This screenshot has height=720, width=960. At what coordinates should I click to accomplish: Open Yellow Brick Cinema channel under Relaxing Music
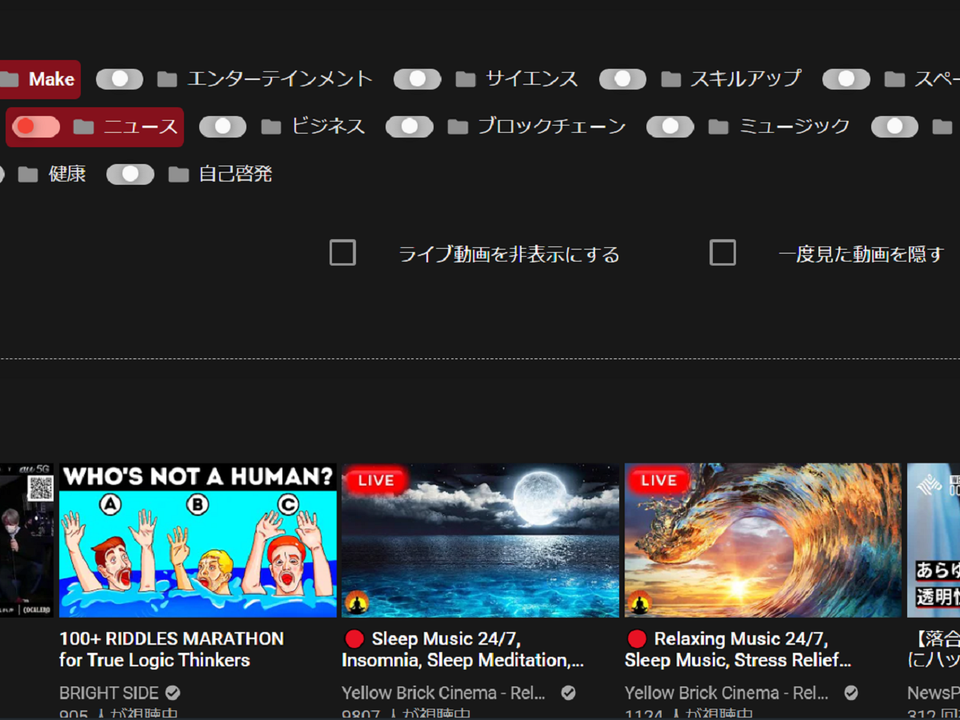click(x=726, y=692)
